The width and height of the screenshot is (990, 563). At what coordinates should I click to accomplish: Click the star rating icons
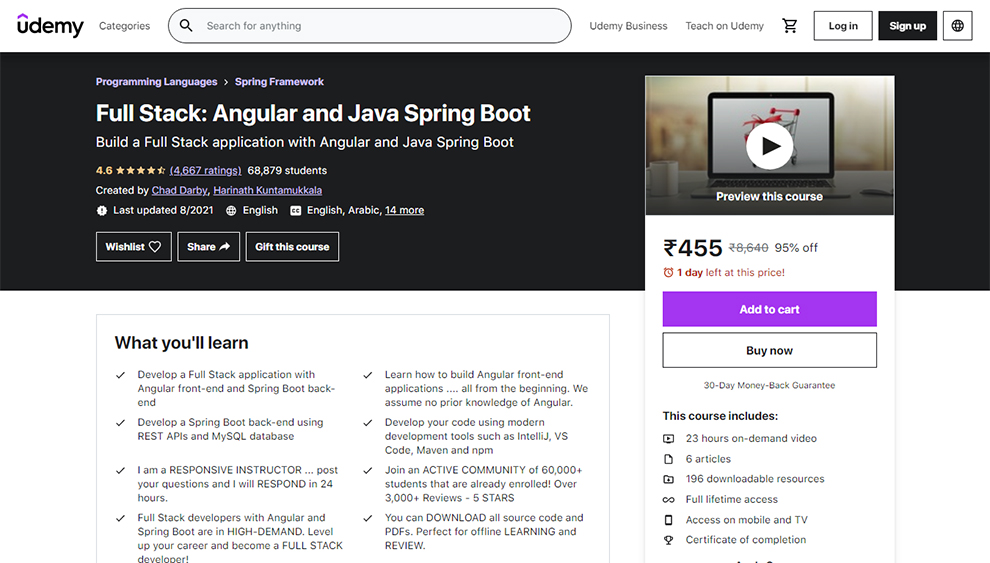[x=140, y=171]
